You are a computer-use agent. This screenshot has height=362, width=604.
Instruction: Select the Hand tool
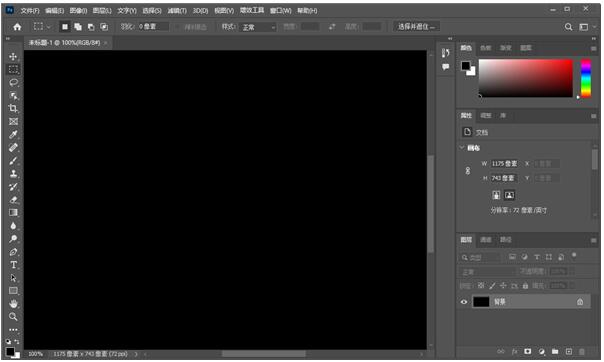(x=13, y=304)
